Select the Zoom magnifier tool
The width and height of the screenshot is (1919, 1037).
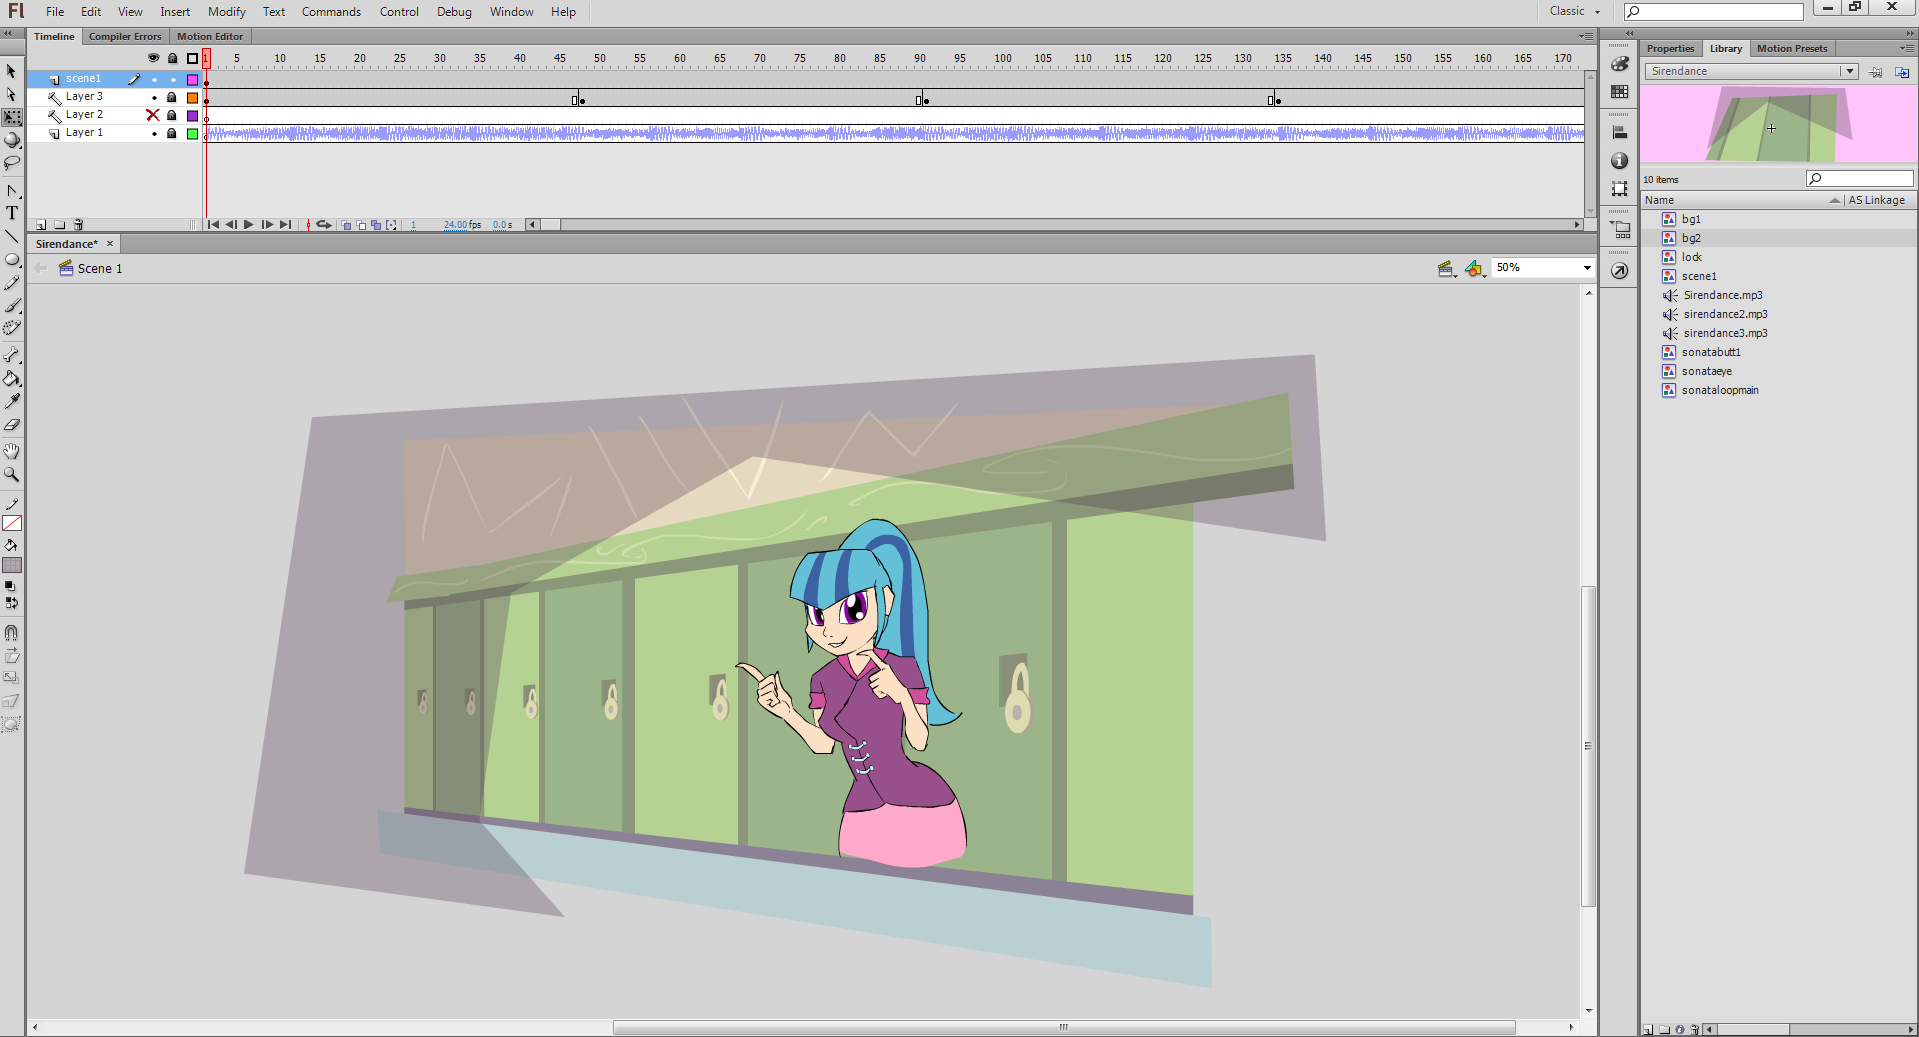click(12, 475)
